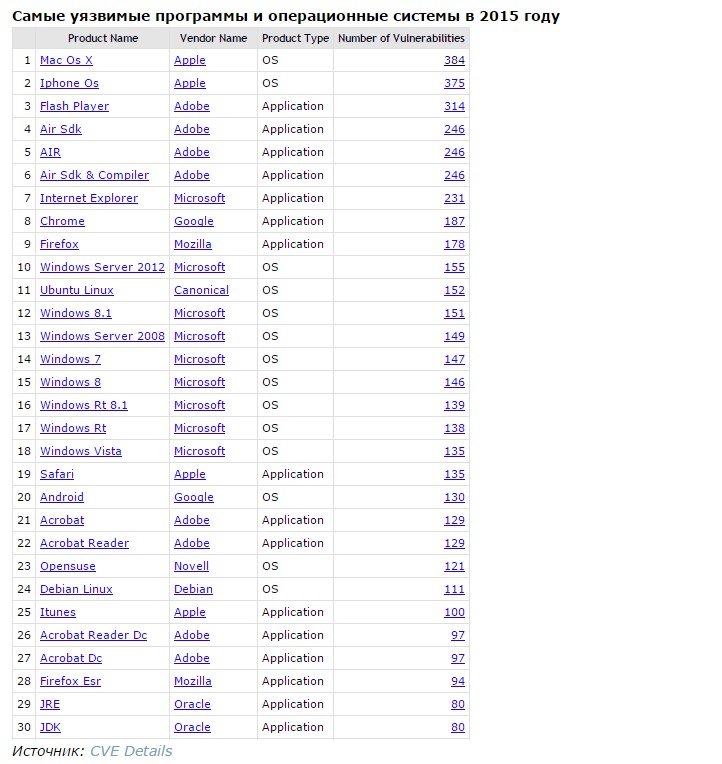Click the Product Type column header
The image size is (722, 764).
pos(295,38)
